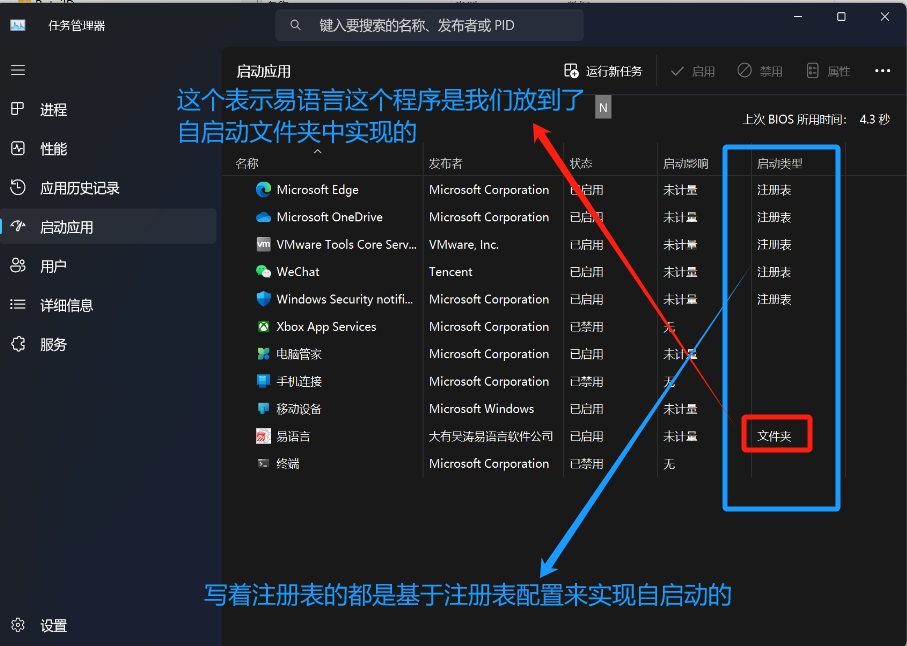Click 注册表 type in Microsoft Edge row
Viewport: 907px width, 646px height.
[774, 190]
